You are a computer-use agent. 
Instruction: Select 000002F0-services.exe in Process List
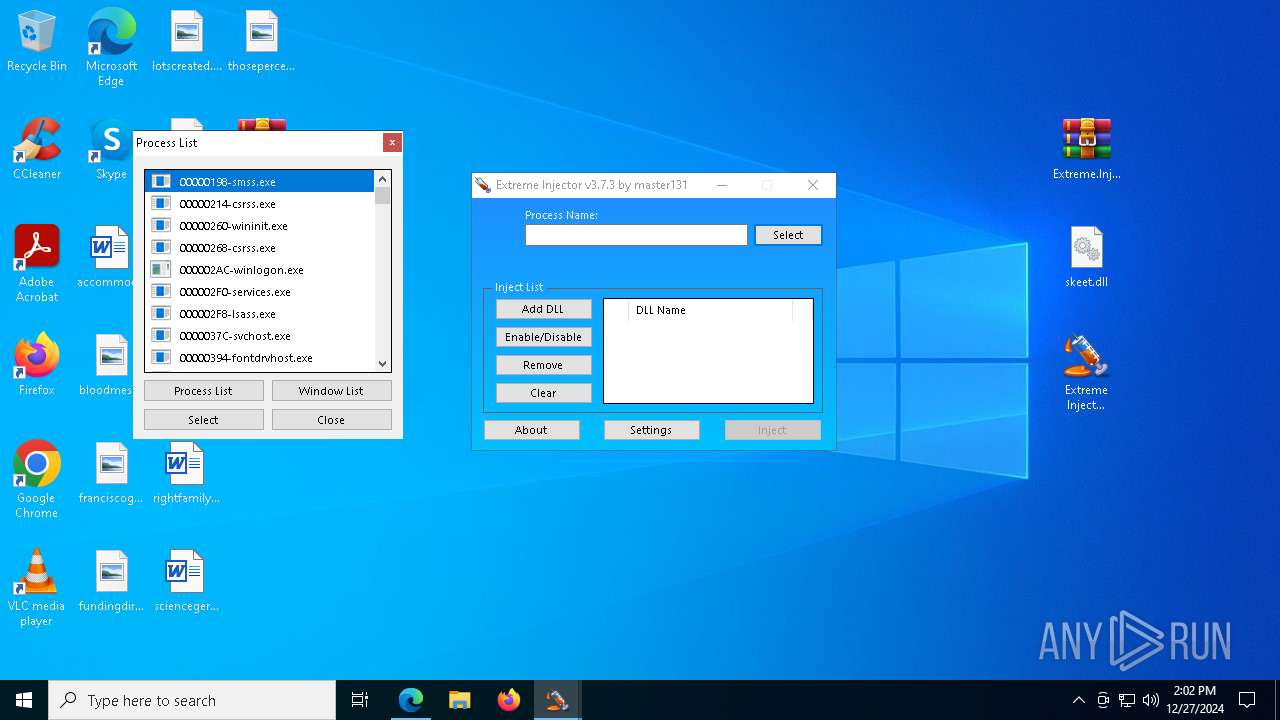pyautogui.click(x=260, y=292)
